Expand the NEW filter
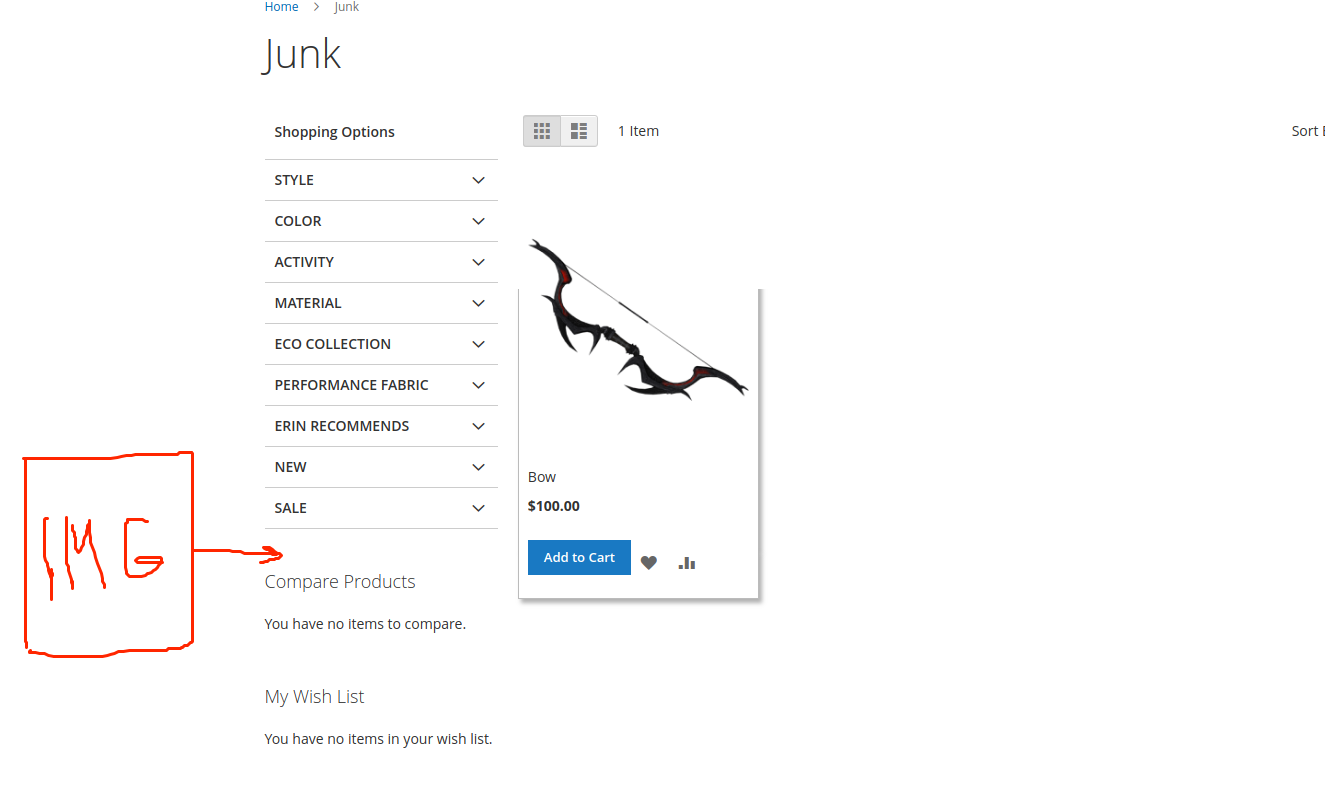The width and height of the screenshot is (1325, 785). (381, 467)
